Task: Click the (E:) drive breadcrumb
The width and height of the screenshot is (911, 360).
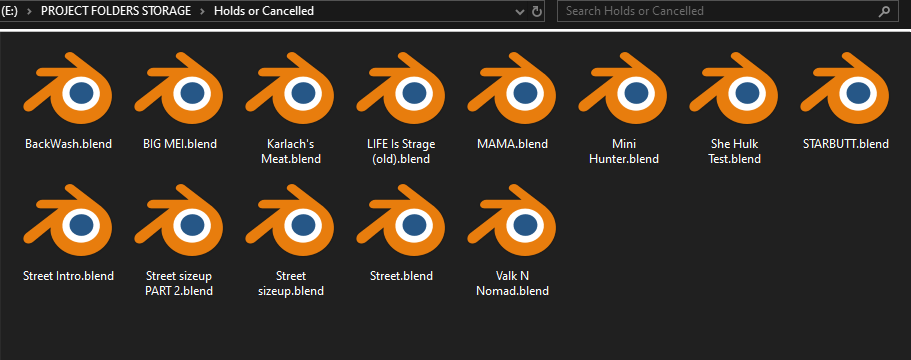Action: 9,11
